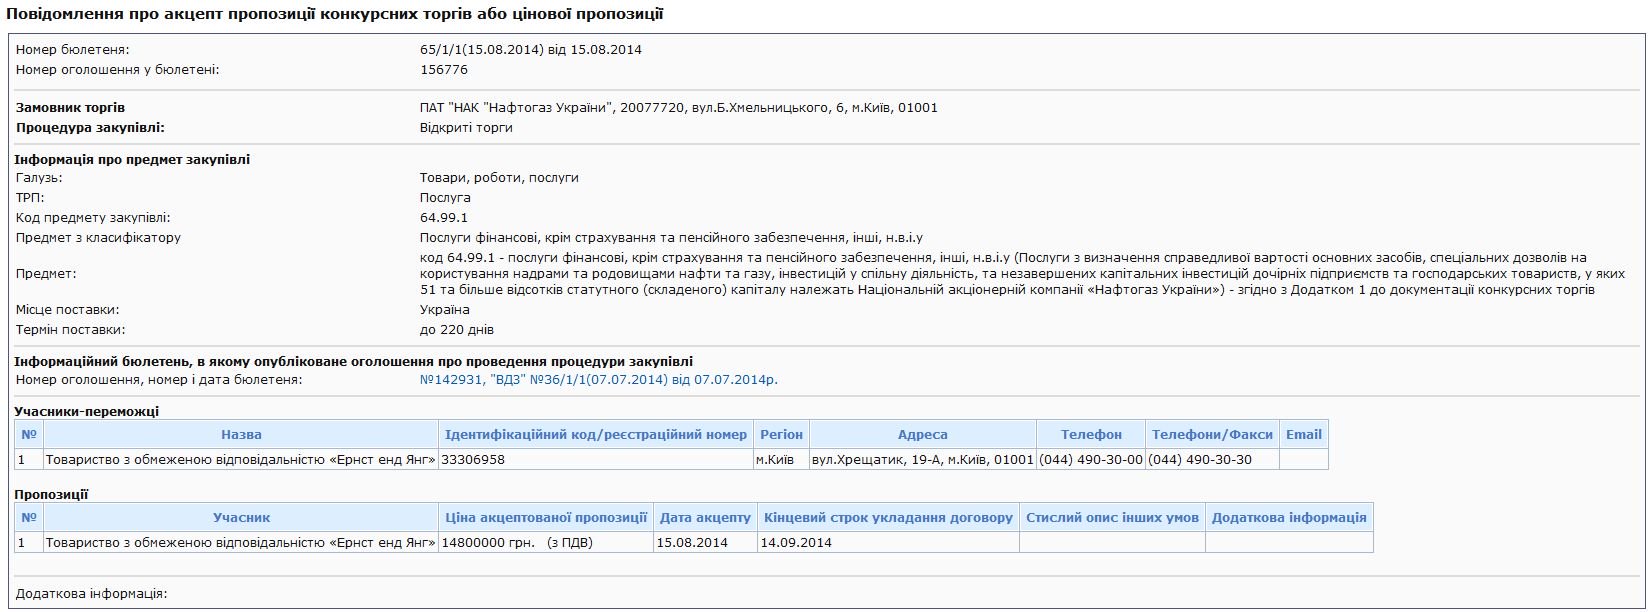Click classifier text 'Послуги фінансові, крім страхування'

(671, 238)
